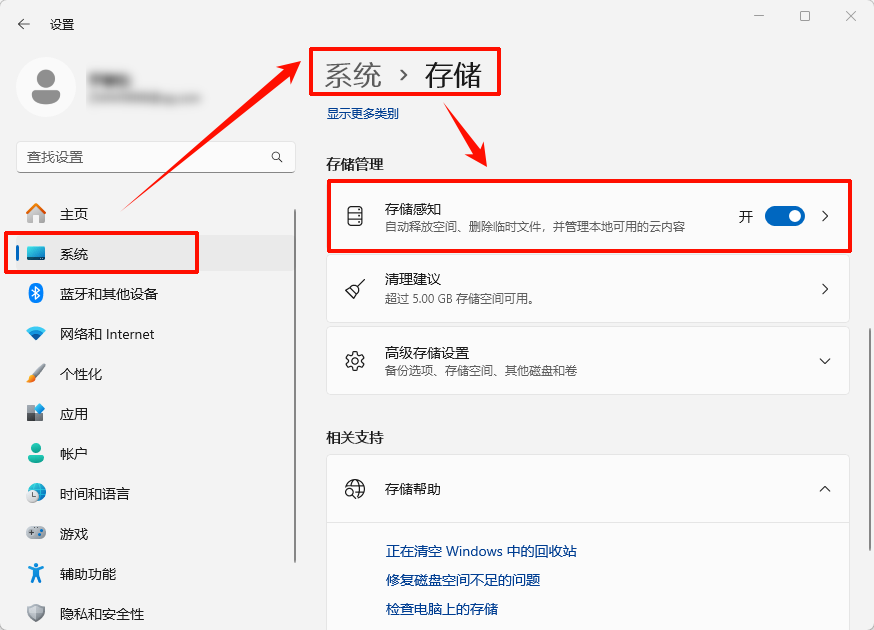The image size is (874, 630).
Task: Expand 高级存储设置 section
Action: 825,361
